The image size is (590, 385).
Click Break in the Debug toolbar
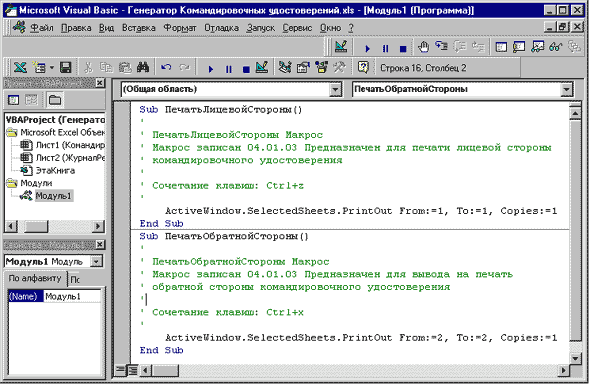pos(385,49)
